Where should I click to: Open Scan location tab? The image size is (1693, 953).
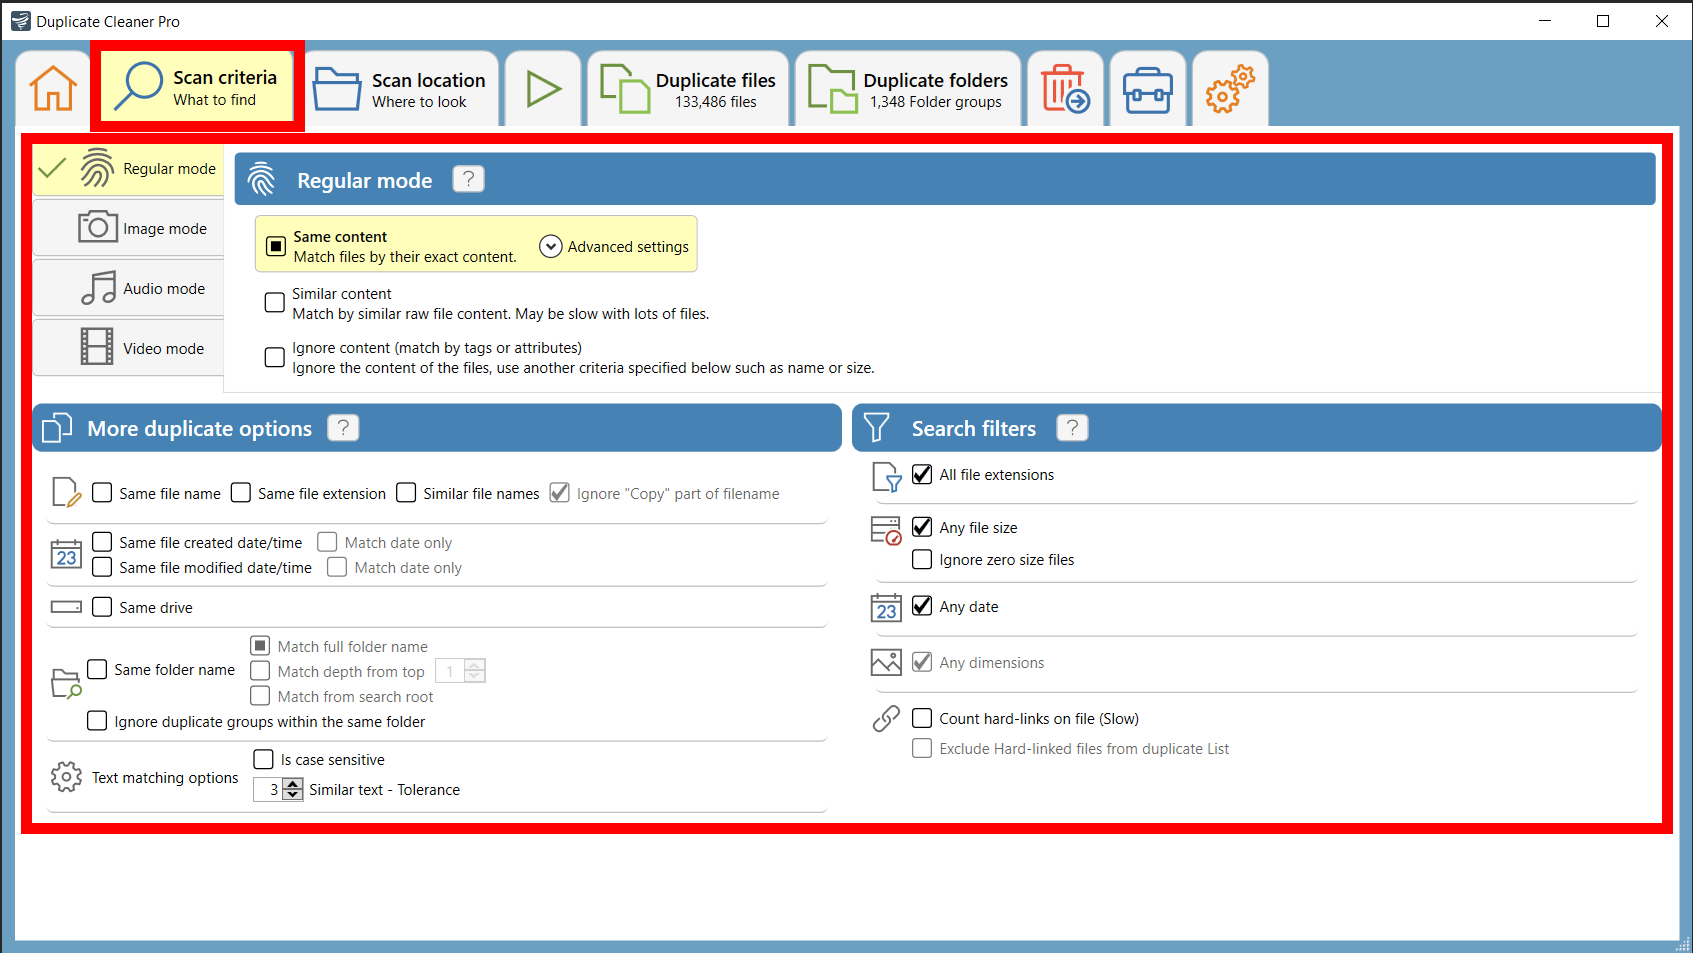pos(401,88)
